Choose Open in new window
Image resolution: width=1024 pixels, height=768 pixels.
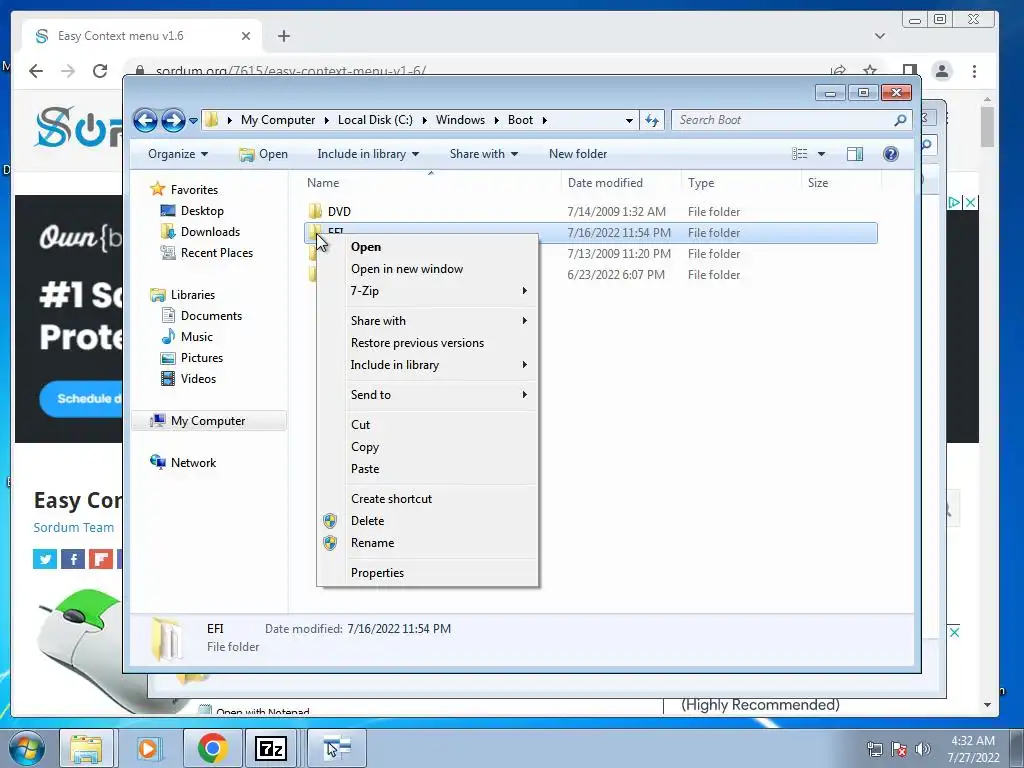point(428,269)
